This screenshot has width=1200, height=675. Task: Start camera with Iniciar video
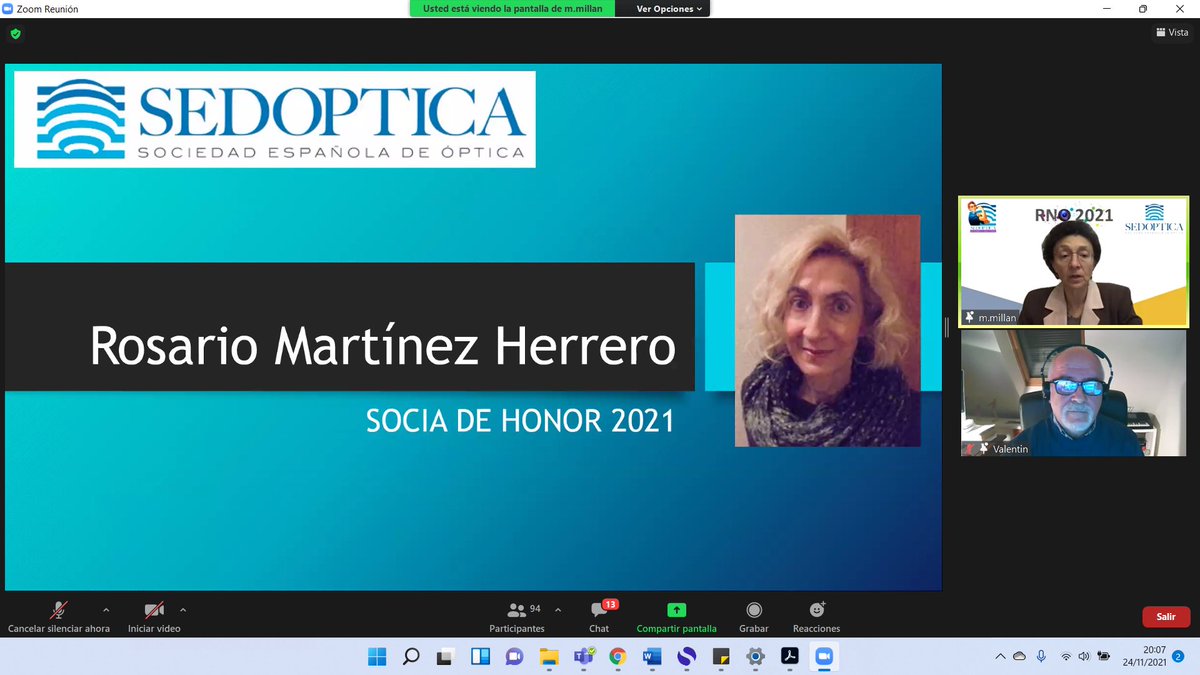[154, 617]
